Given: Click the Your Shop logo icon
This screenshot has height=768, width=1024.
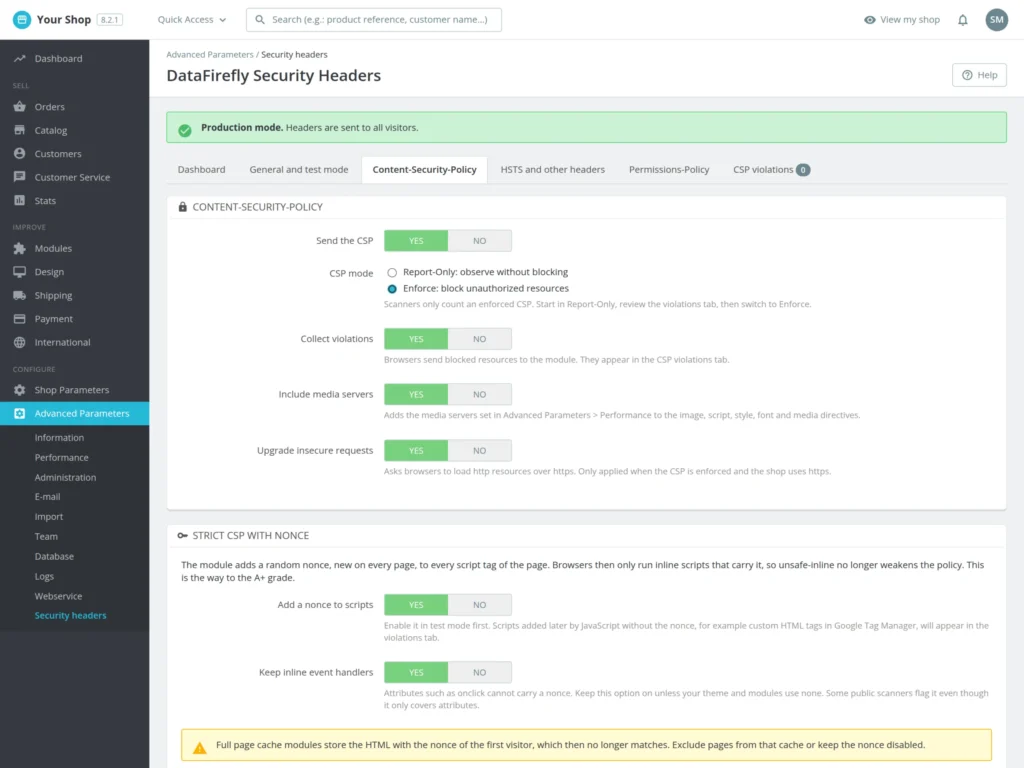Looking at the screenshot, I should pos(22,20).
